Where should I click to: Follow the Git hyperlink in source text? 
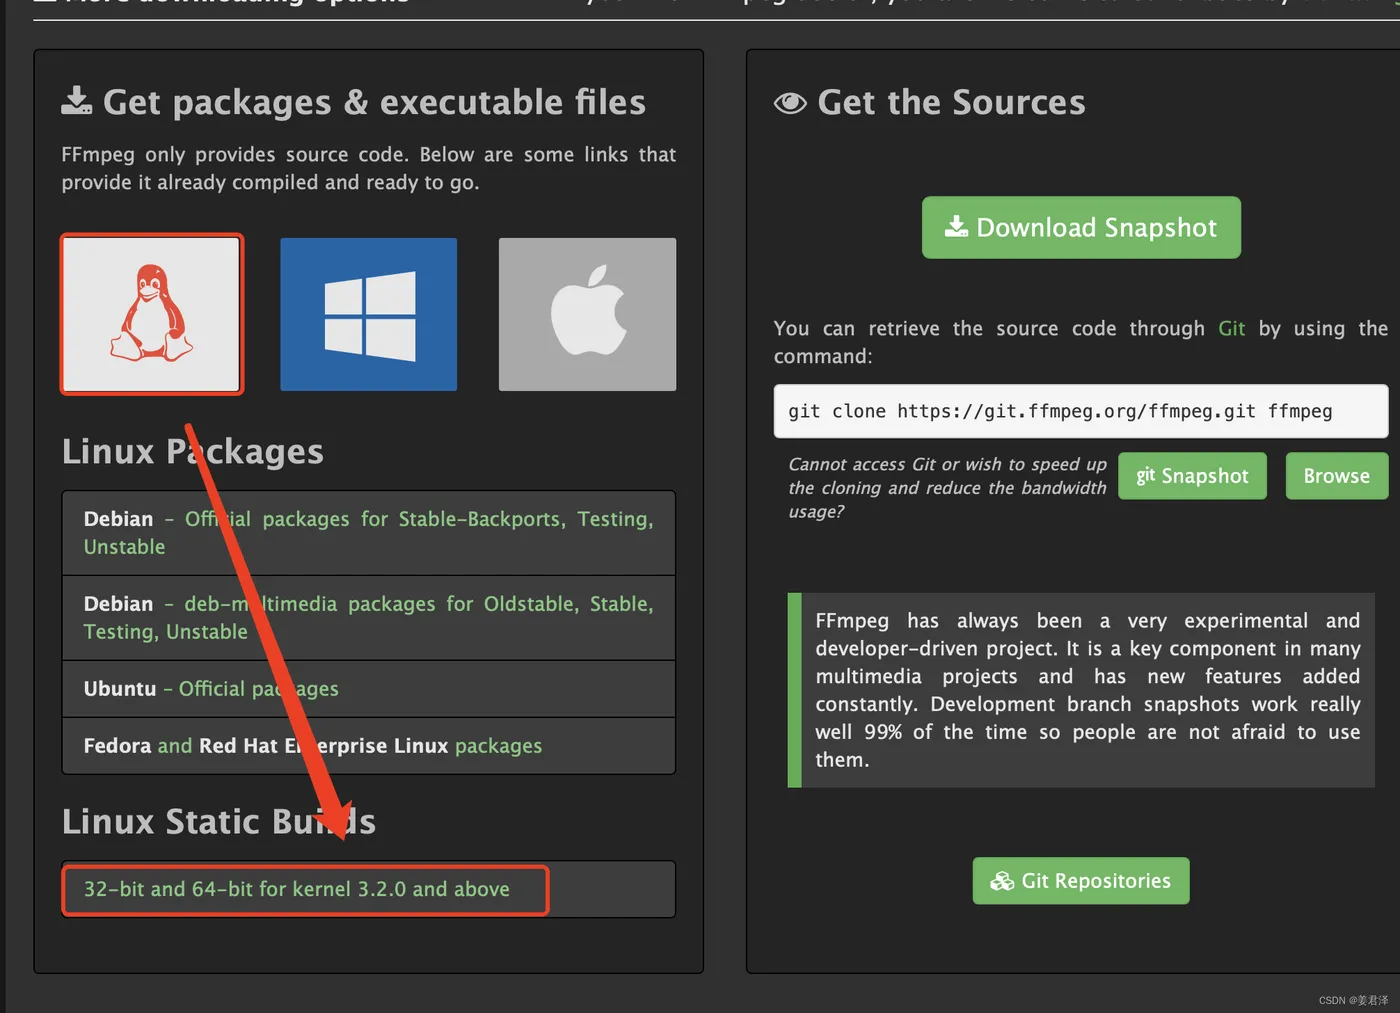(1231, 329)
